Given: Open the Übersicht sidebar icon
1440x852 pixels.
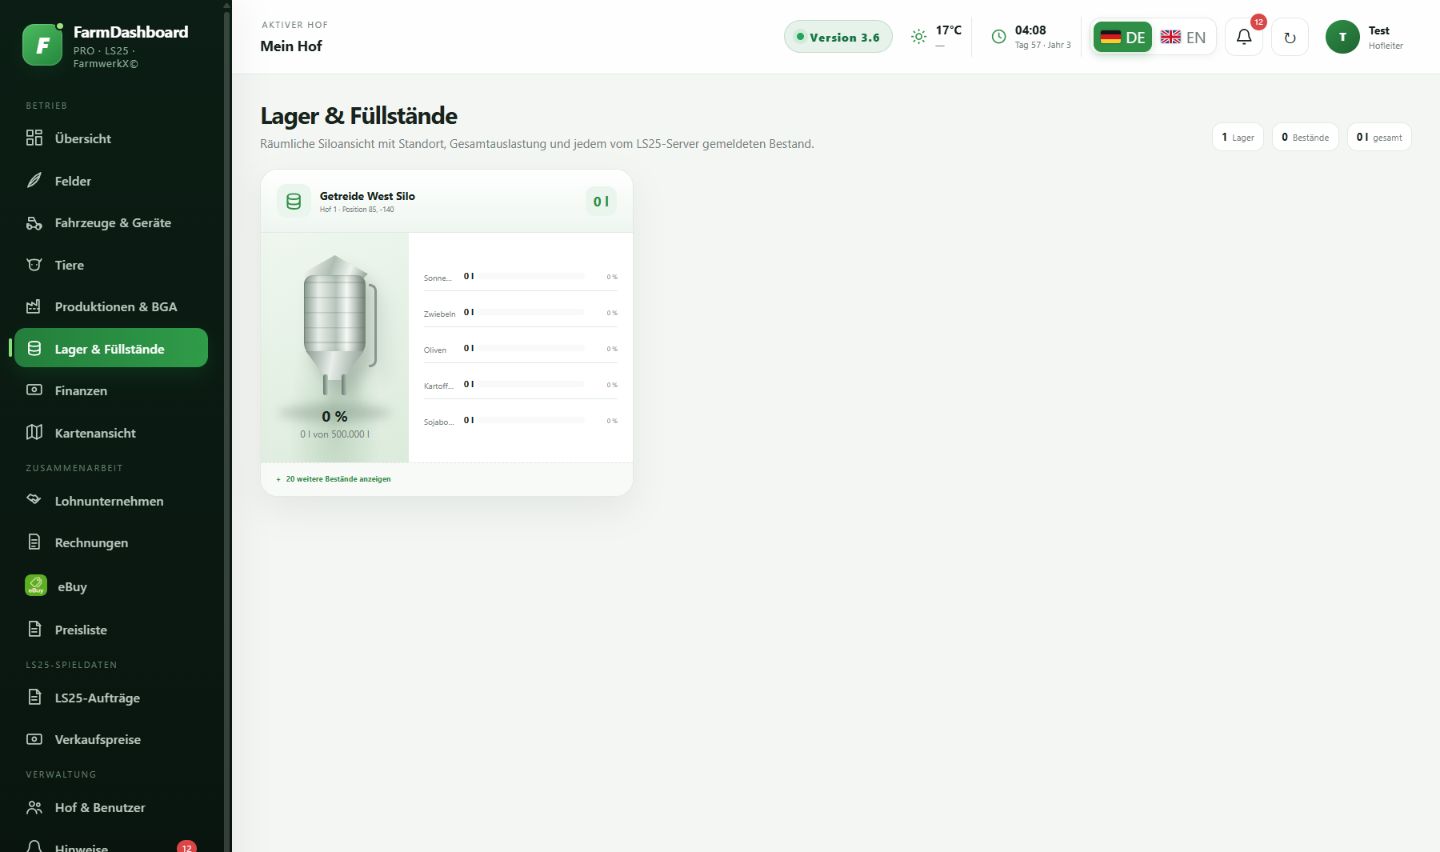Looking at the screenshot, I should coord(34,138).
